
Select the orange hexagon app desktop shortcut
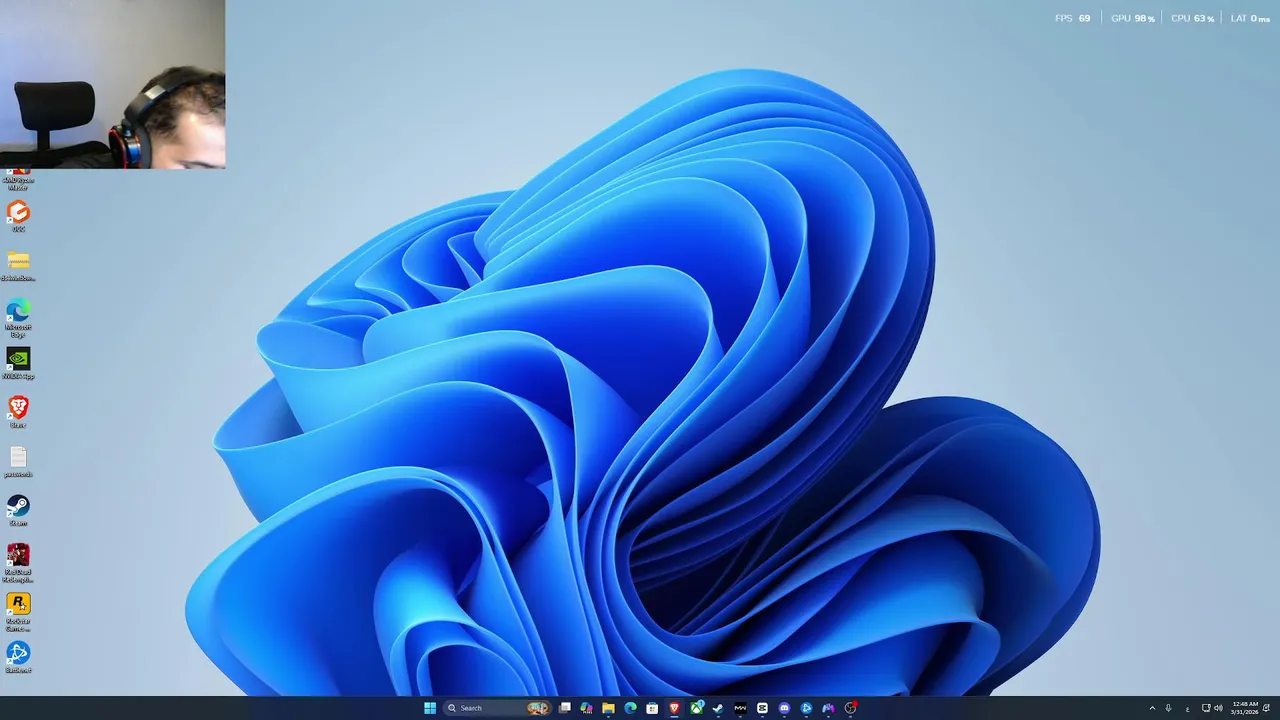(18, 216)
